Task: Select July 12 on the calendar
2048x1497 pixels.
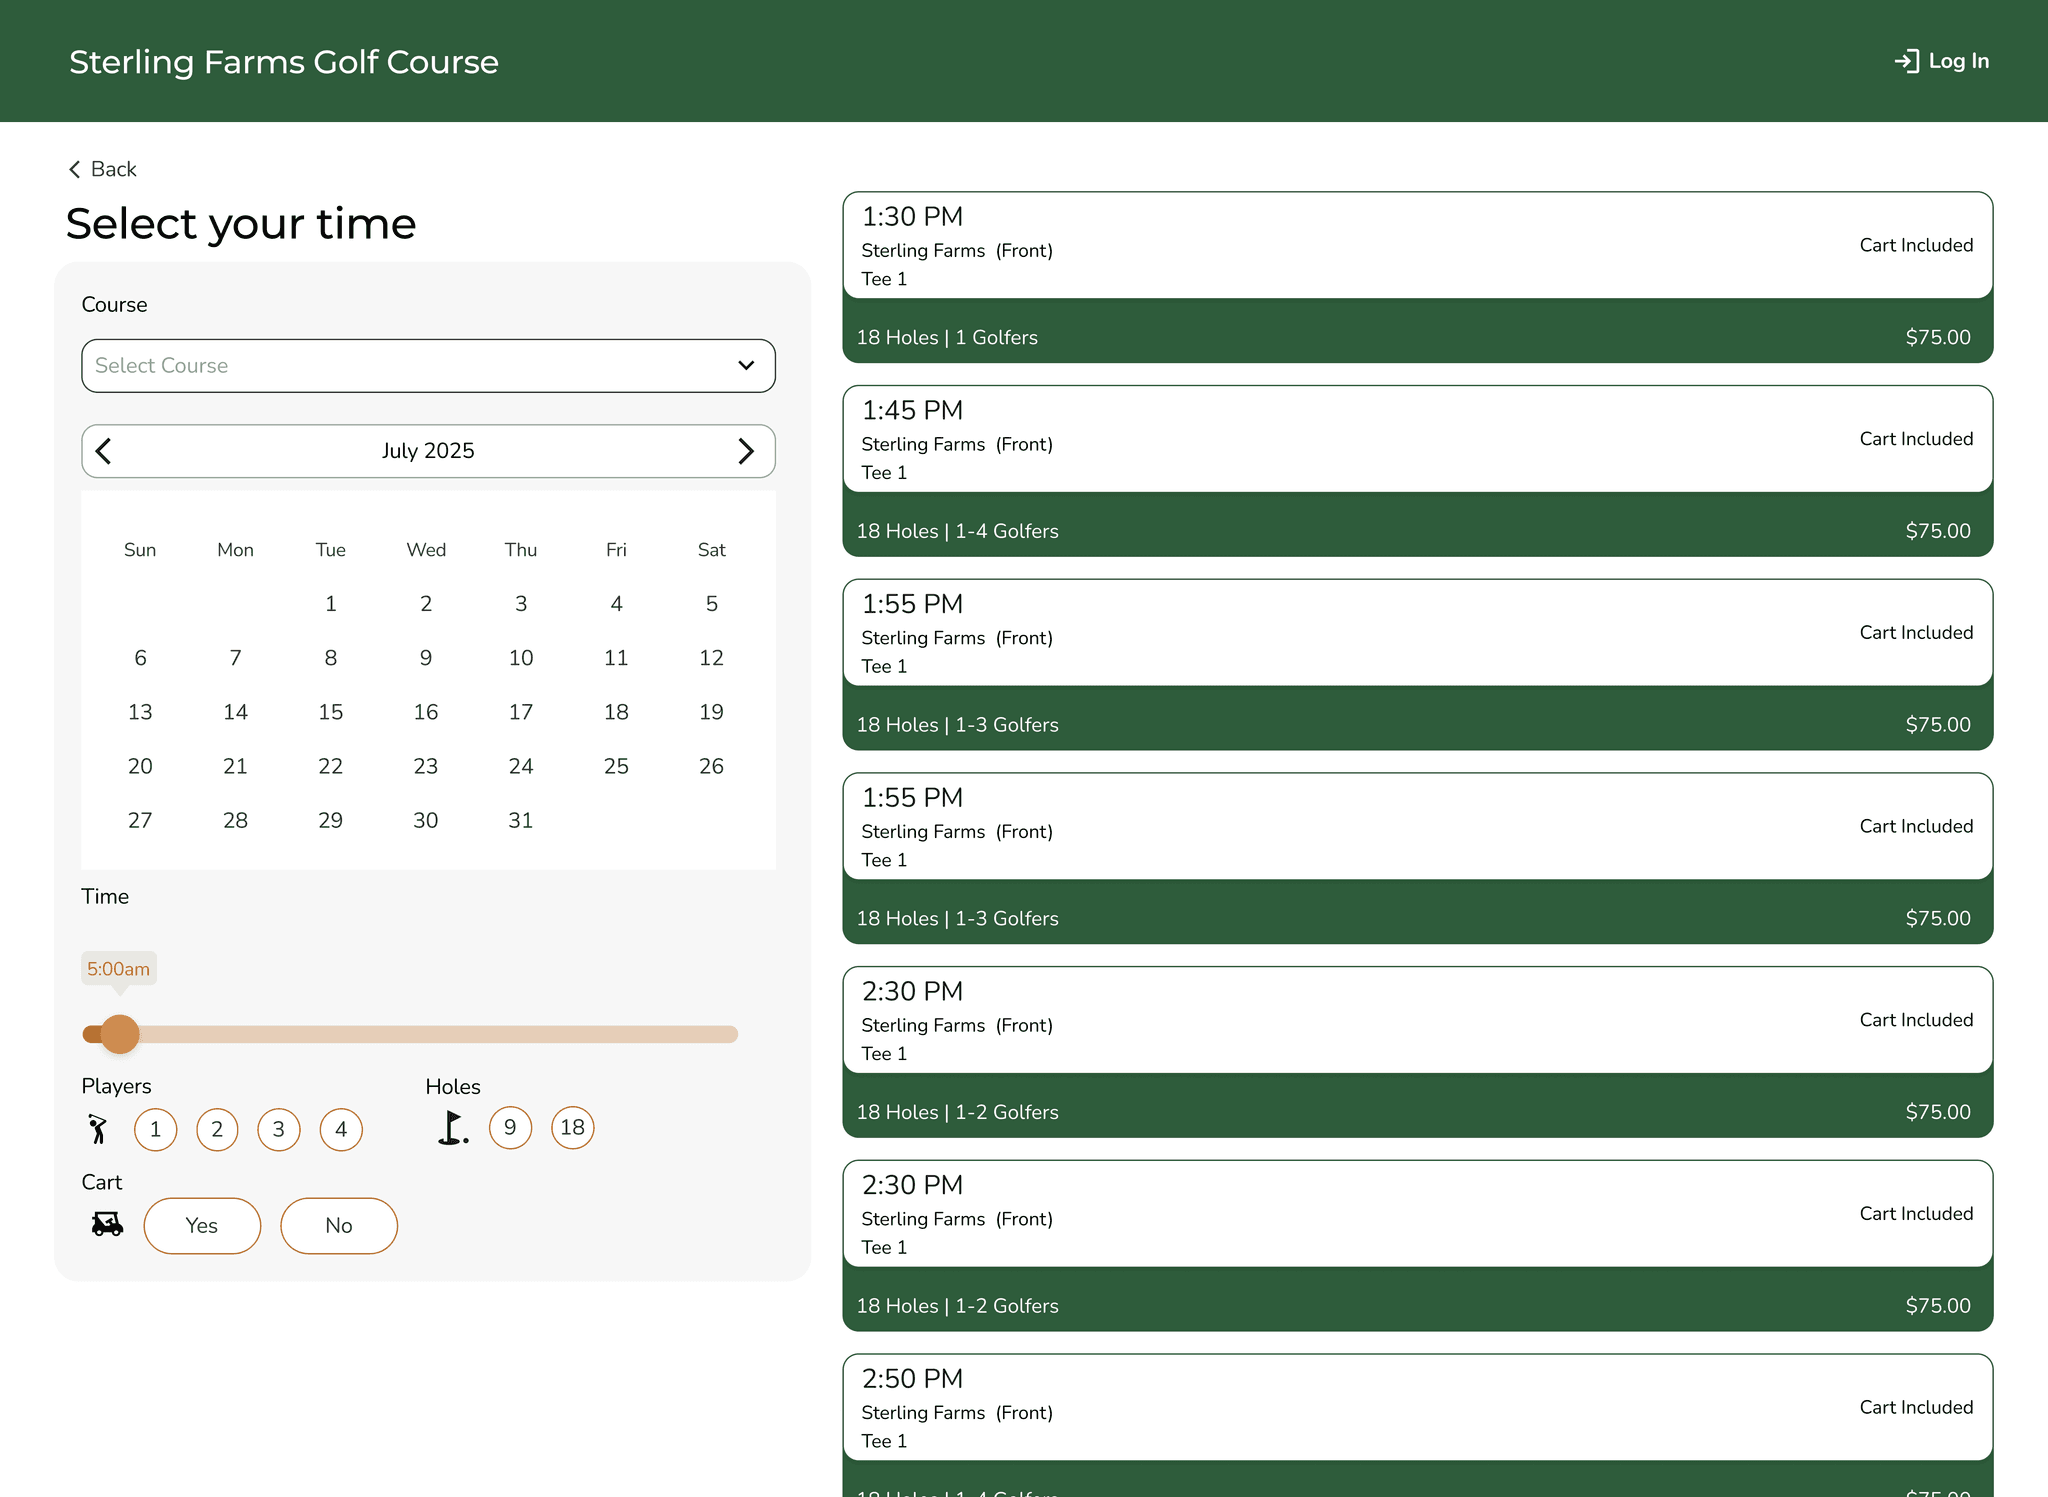Action: tap(711, 658)
